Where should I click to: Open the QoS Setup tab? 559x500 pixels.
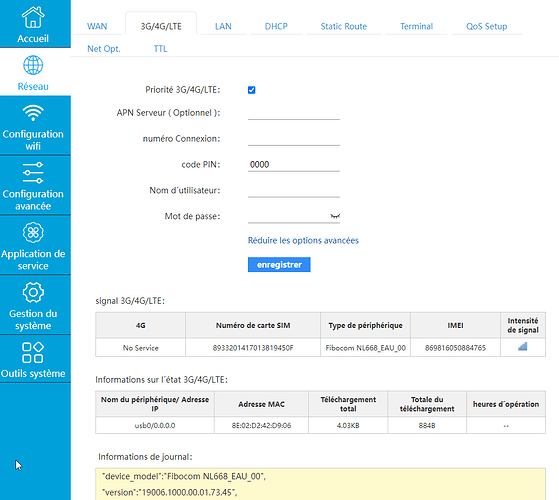click(x=487, y=26)
